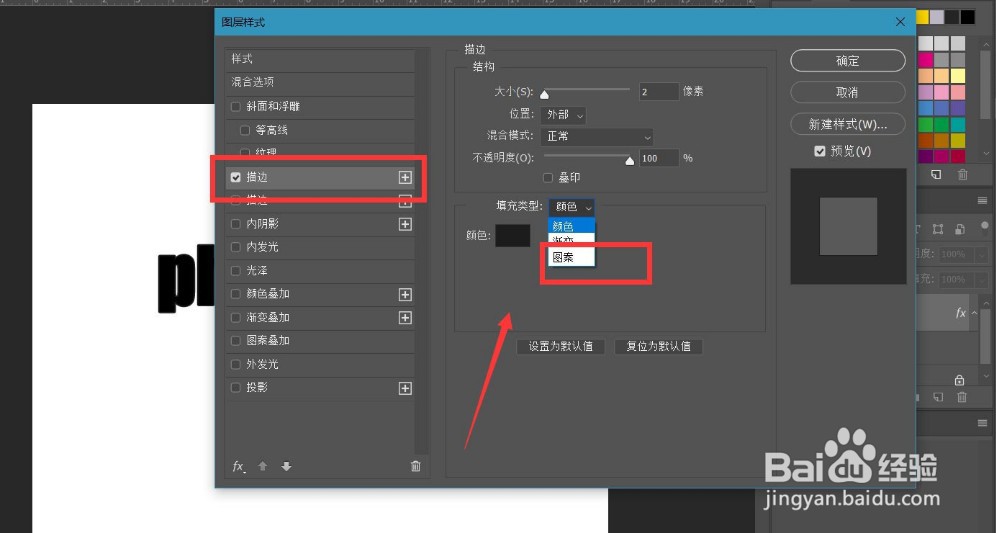Open the layer opacity dropdown arrow
This screenshot has width=996, height=533.
(x=982, y=254)
